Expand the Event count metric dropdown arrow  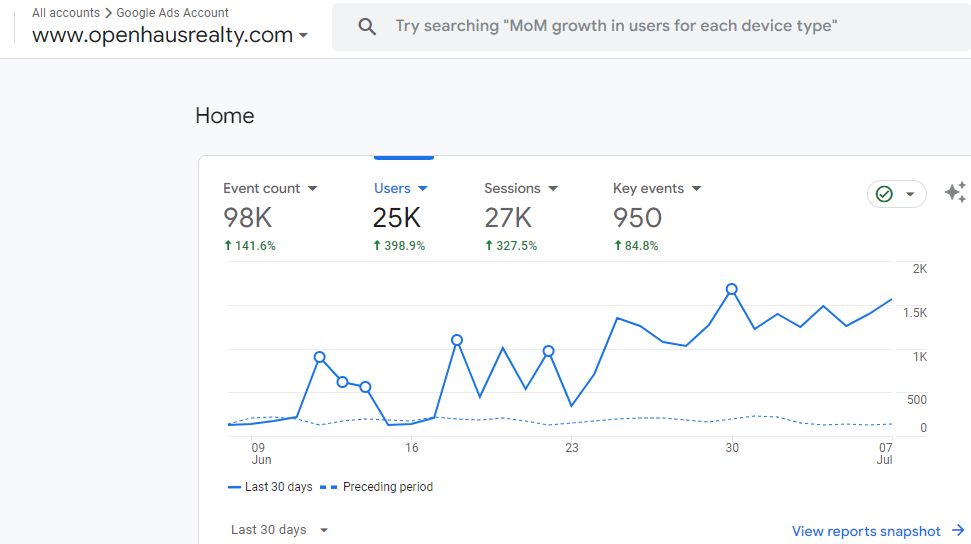[312, 189]
